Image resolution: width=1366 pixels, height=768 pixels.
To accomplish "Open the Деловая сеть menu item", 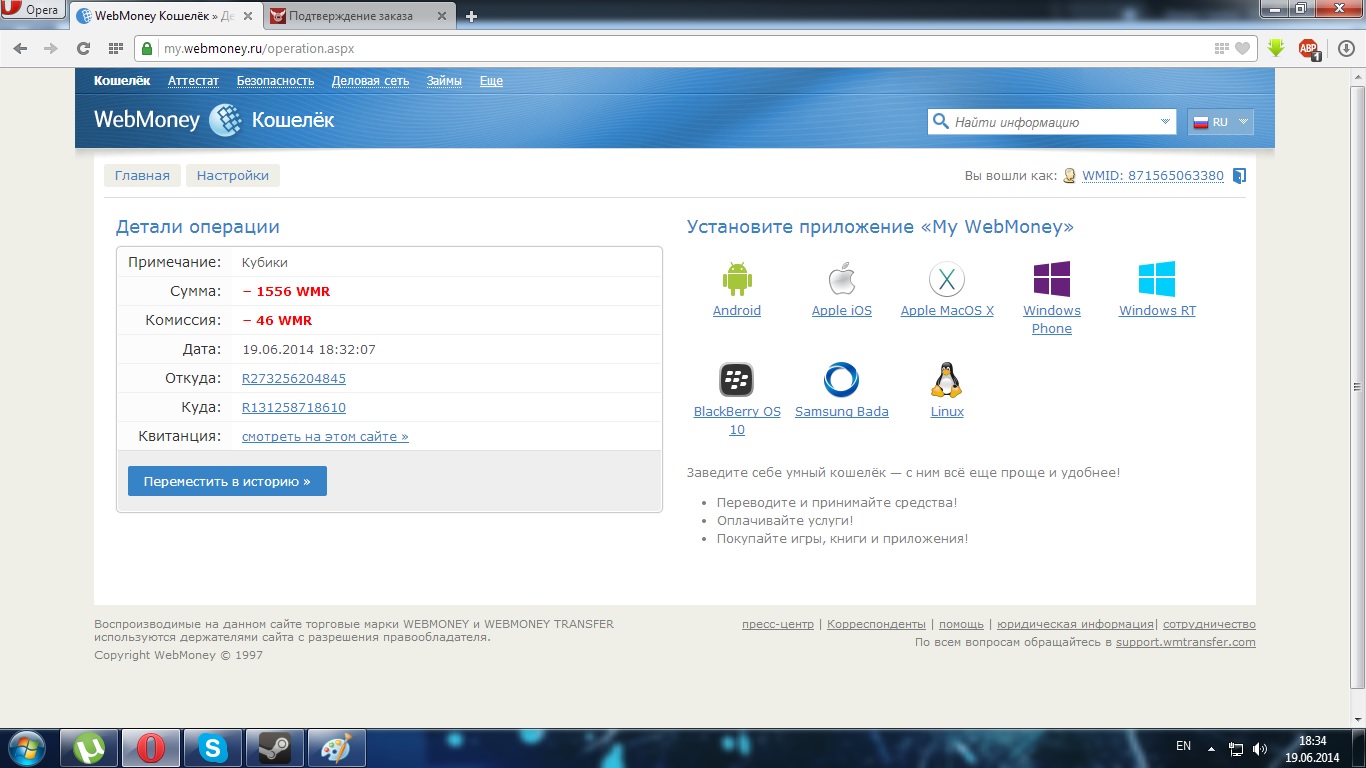I will [x=370, y=81].
